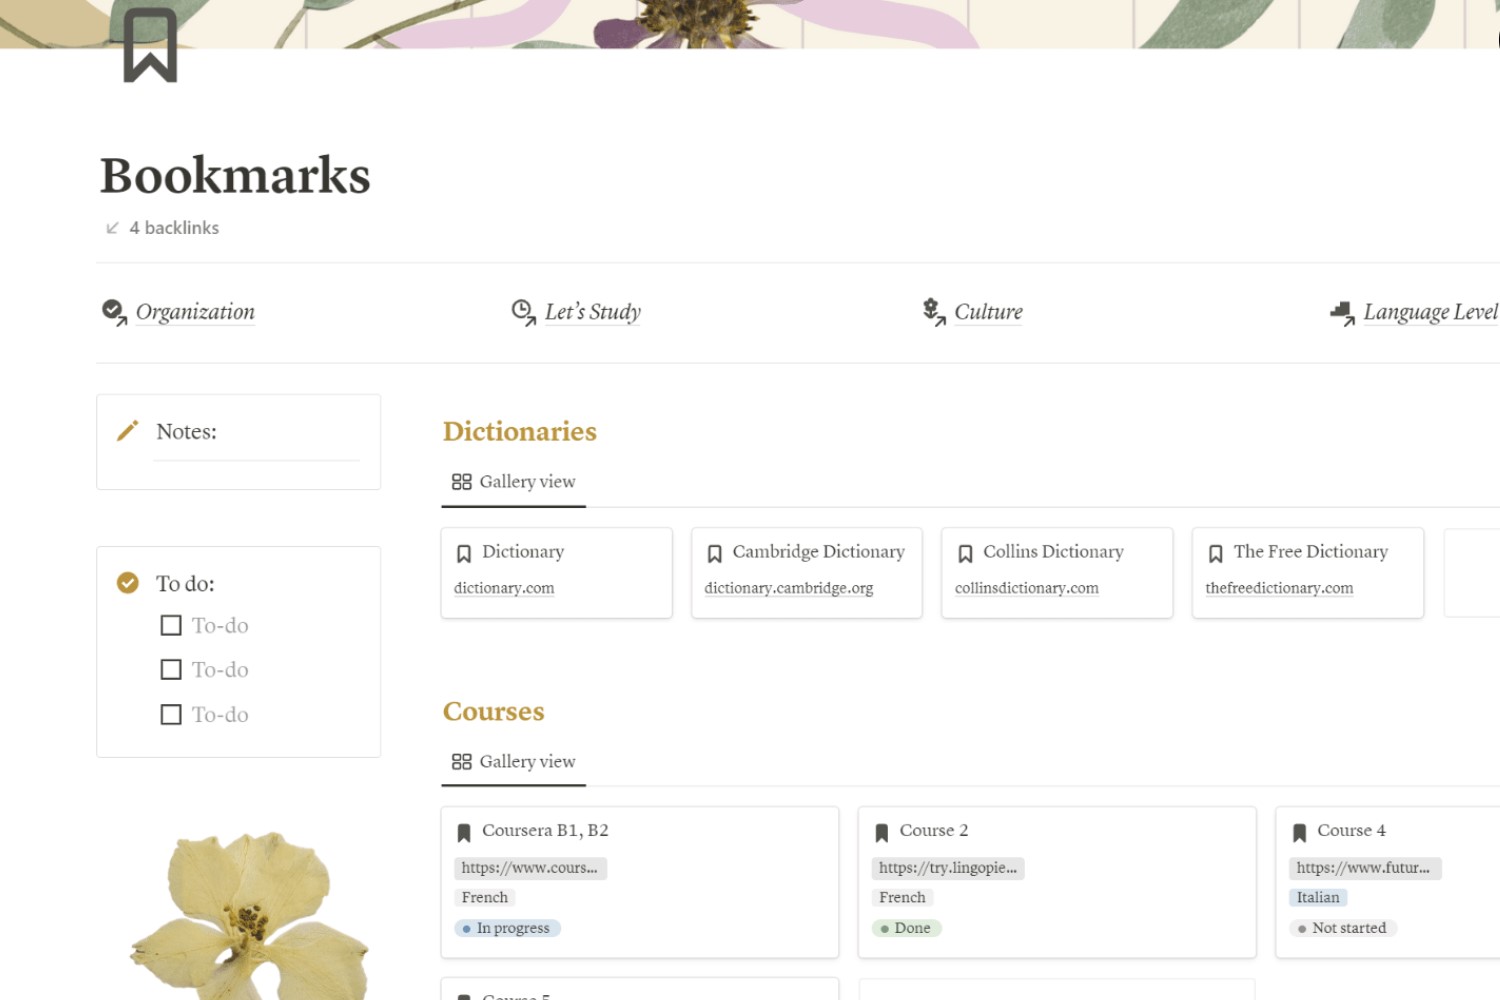Screen dimensions: 1500x1000
Task: Open the 4 backlinks link
Action: [173, 227]
